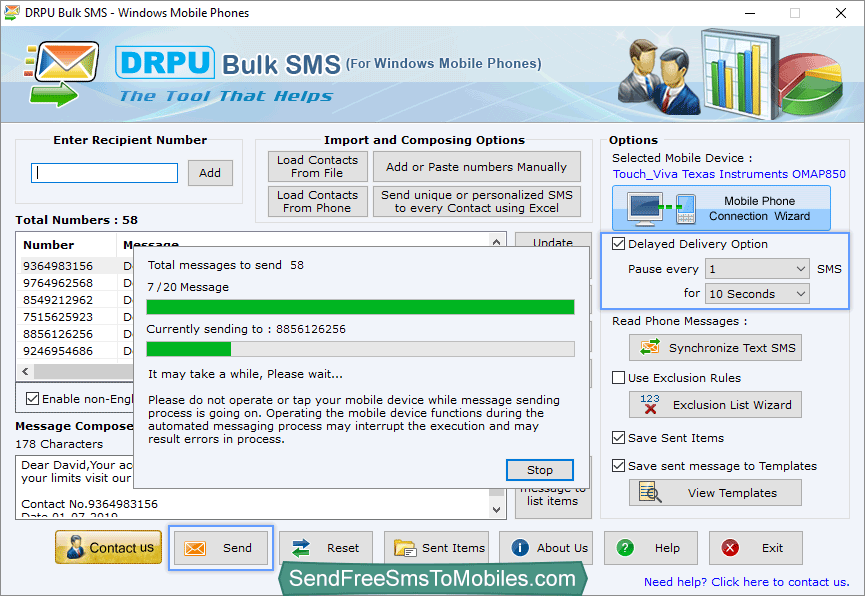The width and height of the screenshot is (865, 596).
Task: Toggle Save sent message to Templates
Action: [x=618, y=466]
